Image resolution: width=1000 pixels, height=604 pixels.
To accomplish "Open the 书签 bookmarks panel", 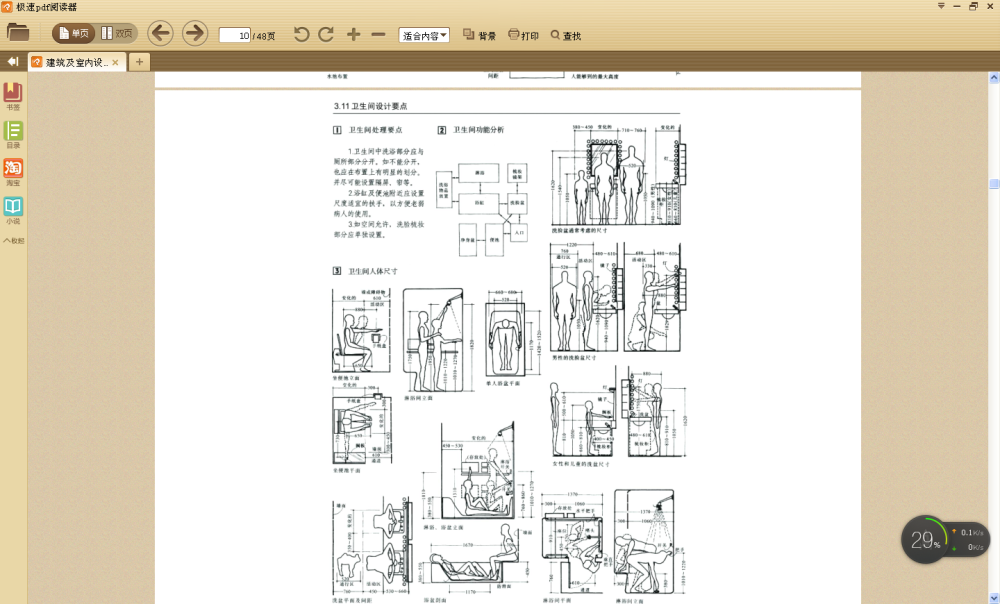I will pos(13,96).
